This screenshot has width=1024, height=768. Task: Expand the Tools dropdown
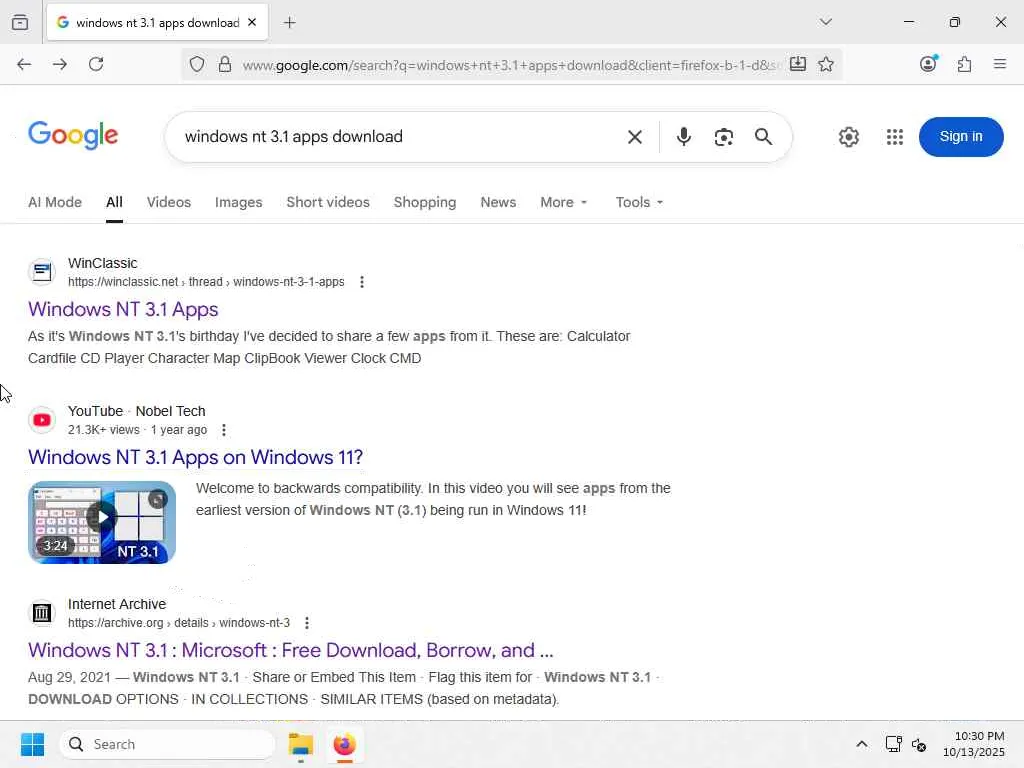pyautogui.click(x=639, y=202)
